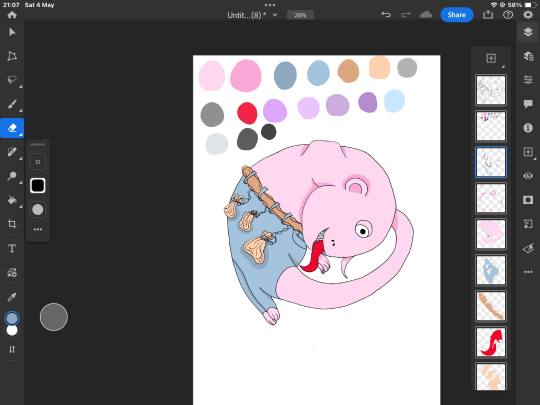540x405 pixels.
Task: Open more eraser options ellipsis
Action: tap(38, 229)
